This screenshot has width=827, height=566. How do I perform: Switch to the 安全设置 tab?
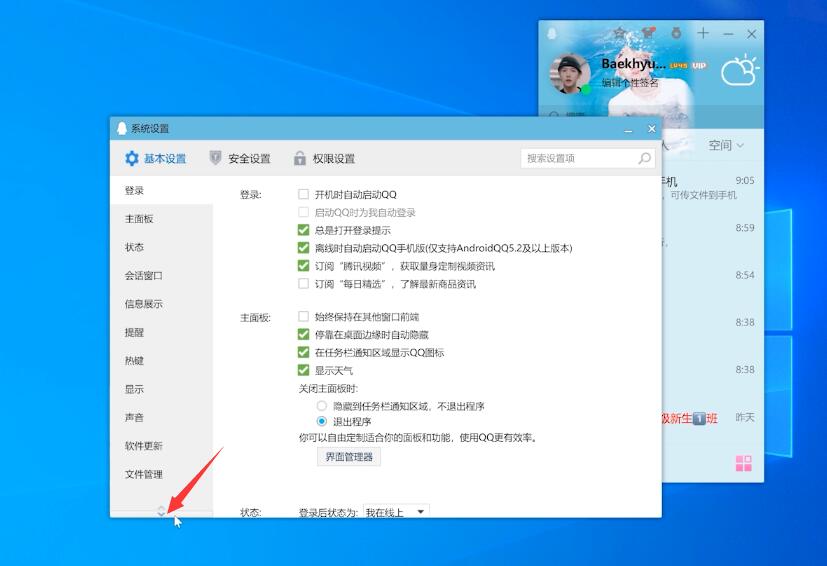pyautogui.click(x=239, y=158)
